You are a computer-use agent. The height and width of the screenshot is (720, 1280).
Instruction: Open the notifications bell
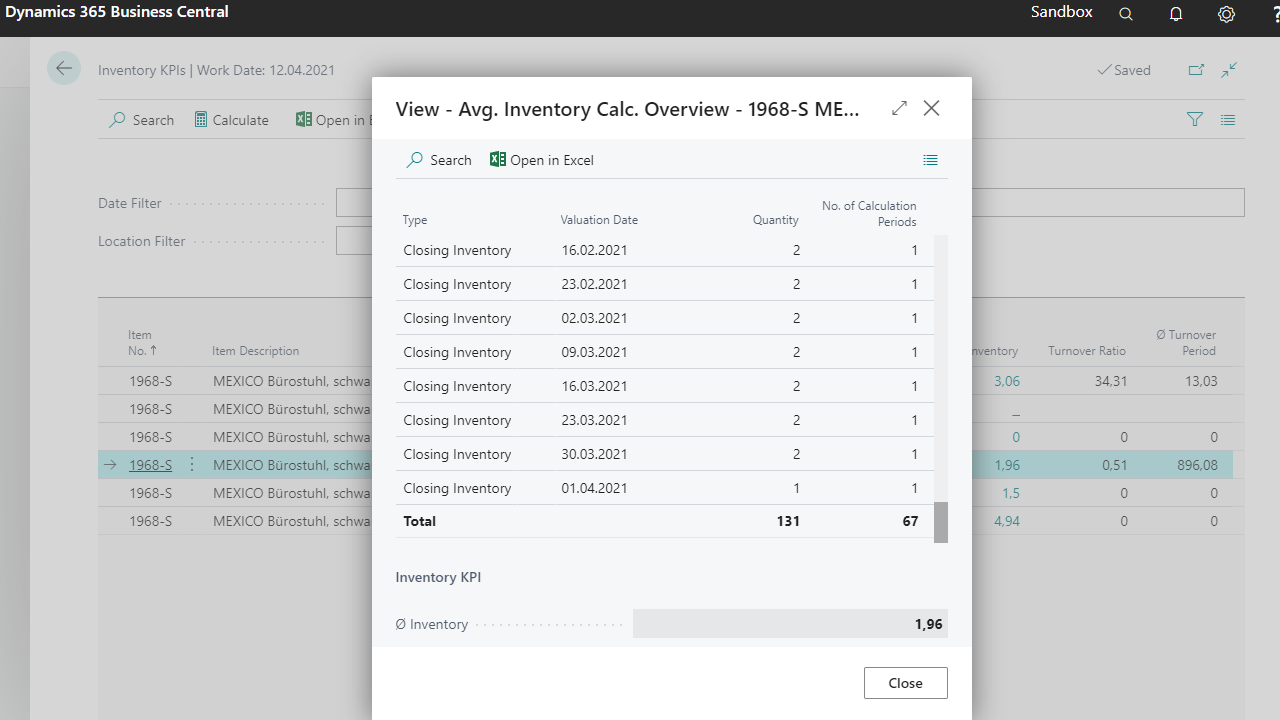point(1176,14)
